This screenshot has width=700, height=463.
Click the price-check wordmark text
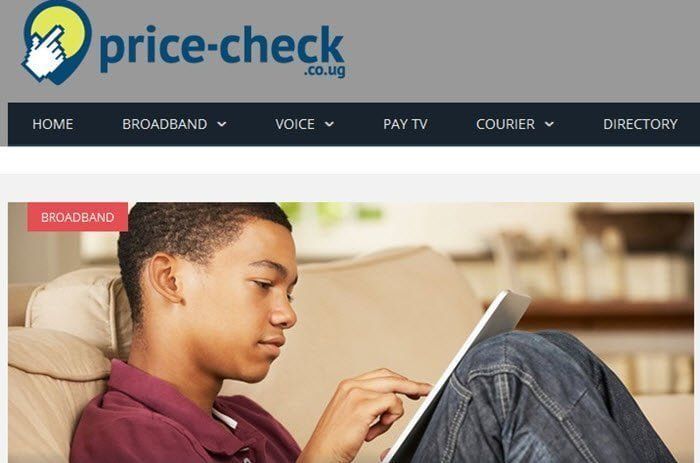[222, 48]
